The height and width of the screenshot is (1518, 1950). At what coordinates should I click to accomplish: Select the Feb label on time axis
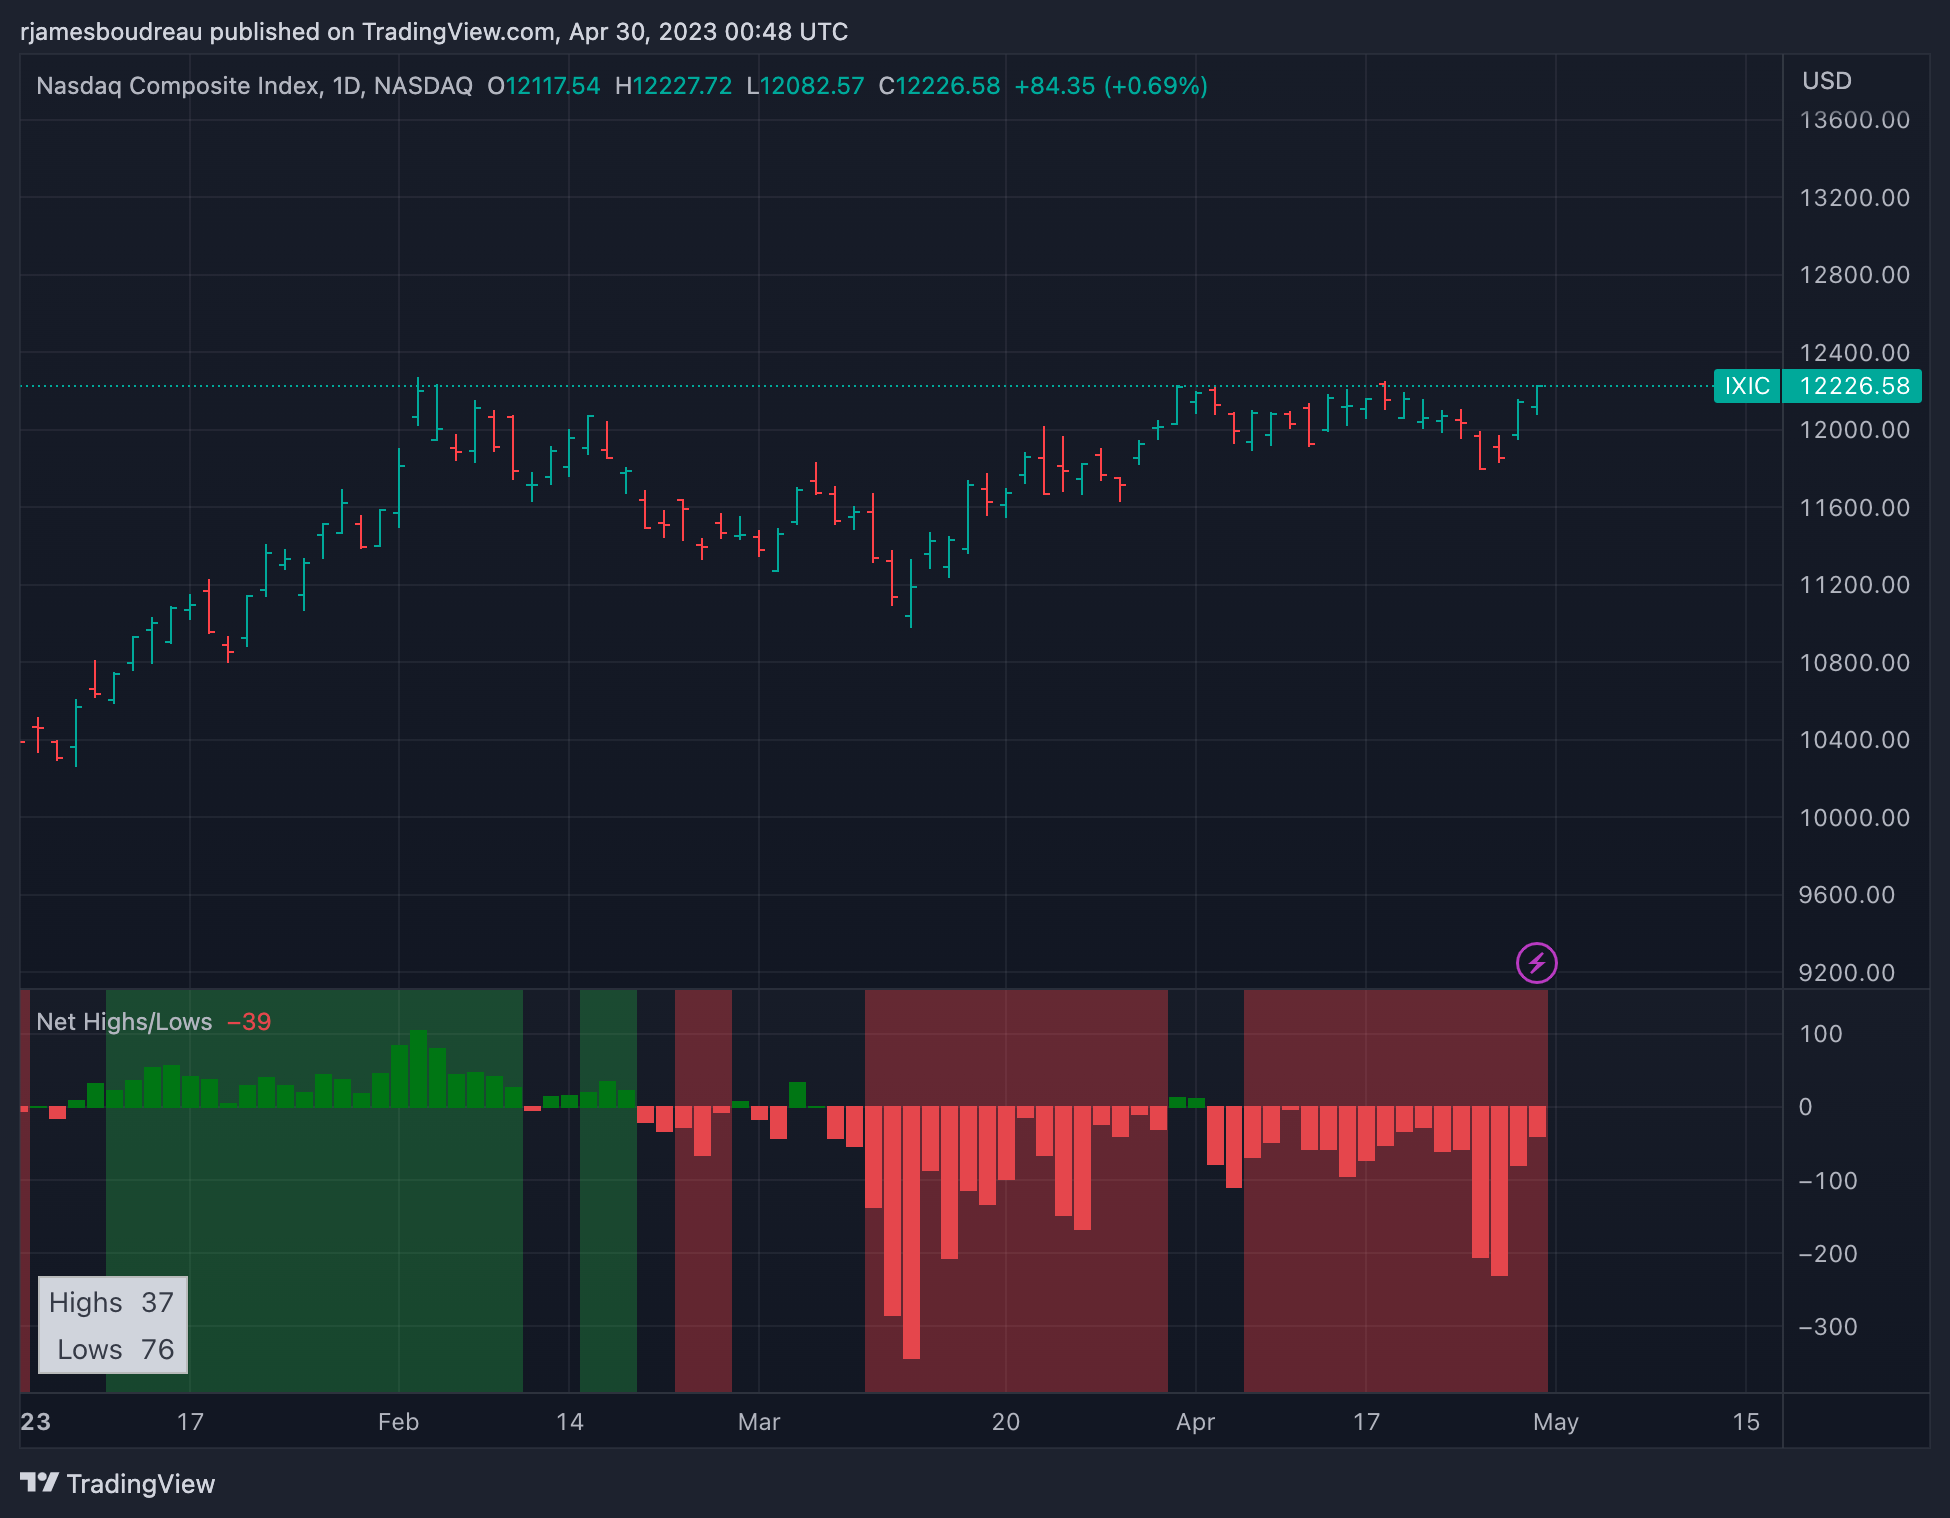coord(398,1422)
